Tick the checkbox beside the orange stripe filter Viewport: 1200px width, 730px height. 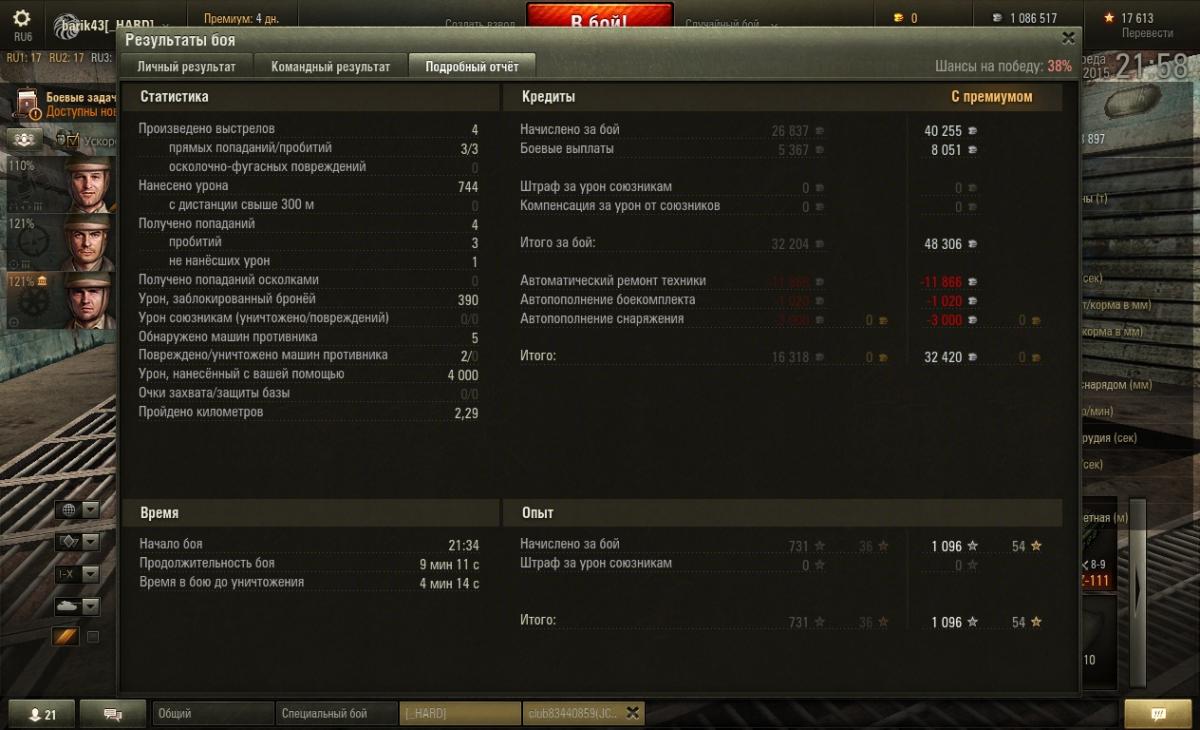pyautogui.click(x=93, y=637)
